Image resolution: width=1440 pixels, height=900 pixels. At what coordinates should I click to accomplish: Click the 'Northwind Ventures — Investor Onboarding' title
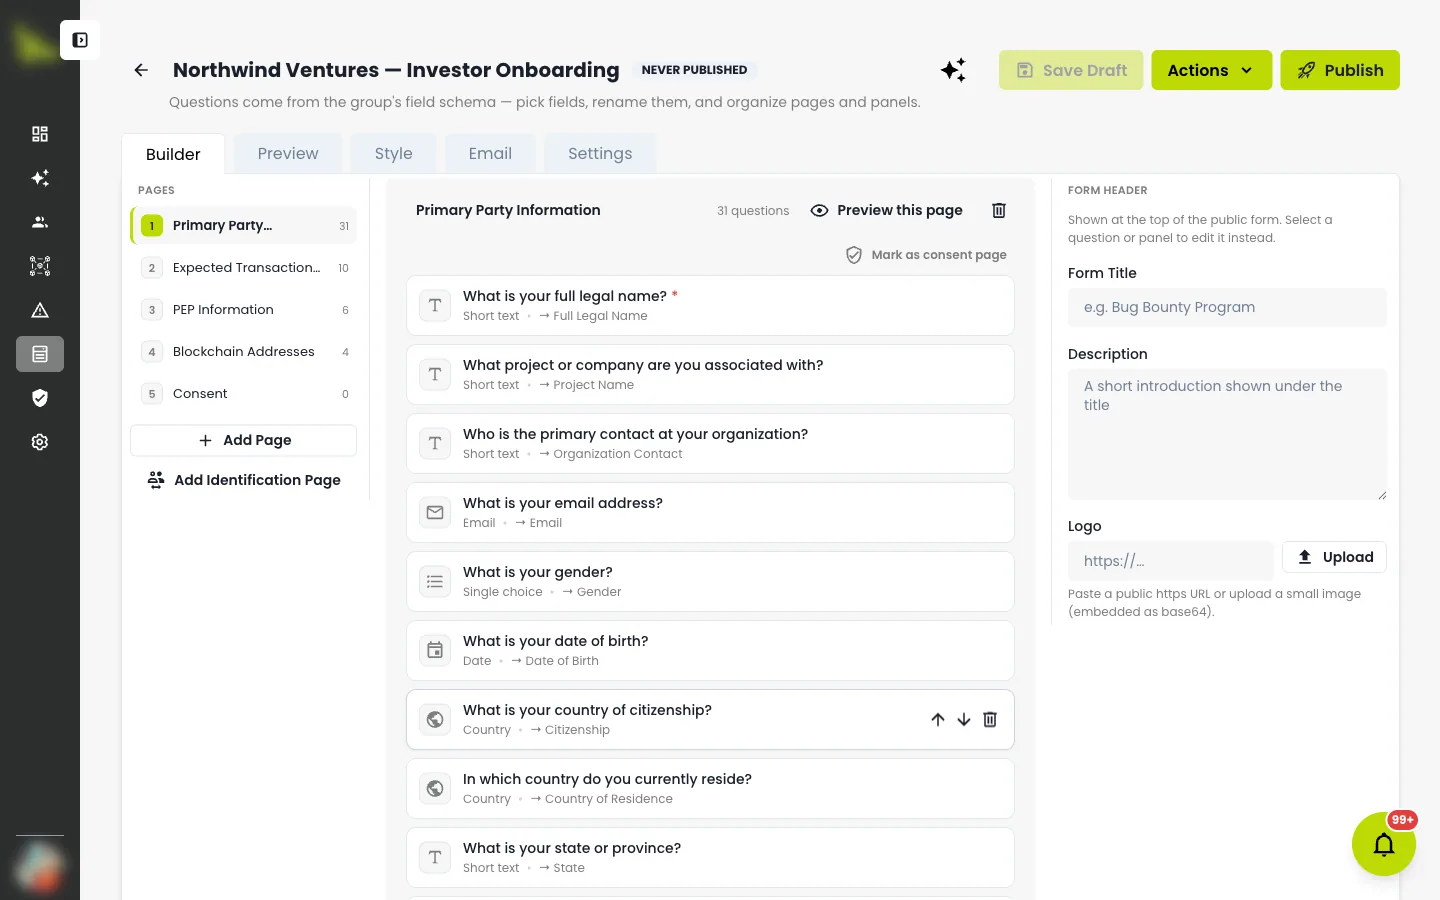click(396, 70)
